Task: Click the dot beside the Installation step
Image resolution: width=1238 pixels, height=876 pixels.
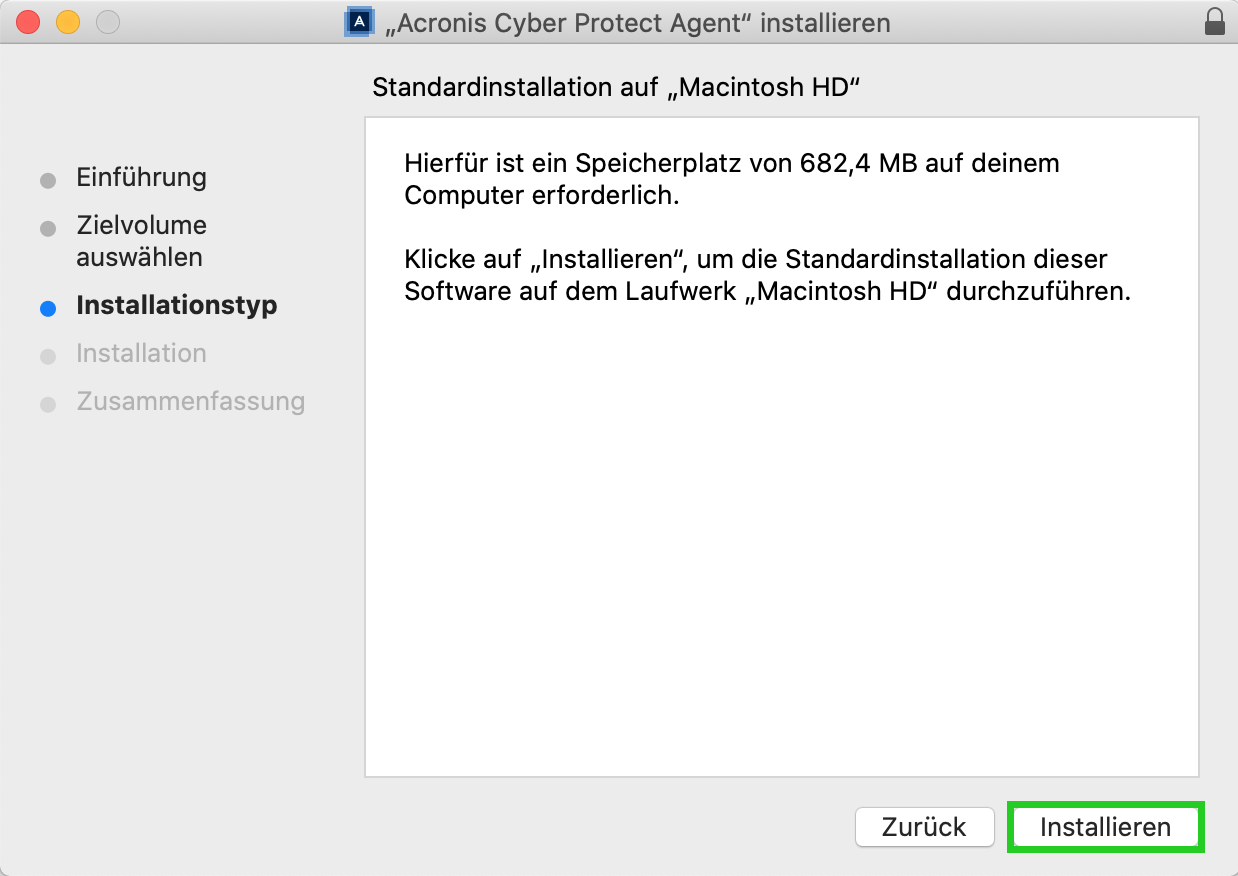Action: point(48,356)
